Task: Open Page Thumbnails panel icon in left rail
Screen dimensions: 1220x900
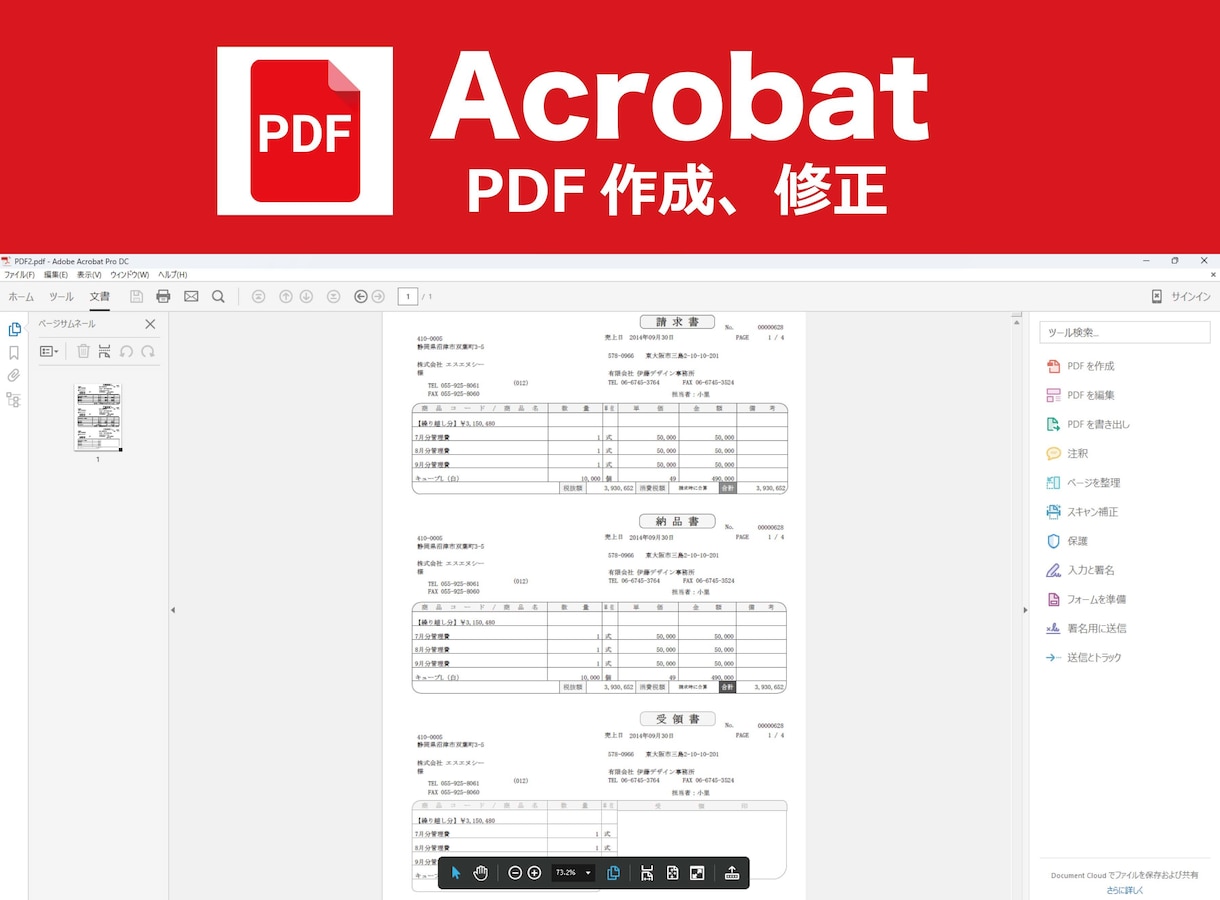Action: (x=14, y=329)
